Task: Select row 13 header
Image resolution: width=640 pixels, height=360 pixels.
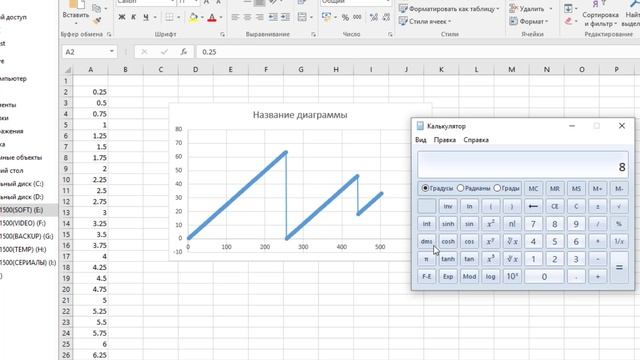Action: [x=67, y=212]
